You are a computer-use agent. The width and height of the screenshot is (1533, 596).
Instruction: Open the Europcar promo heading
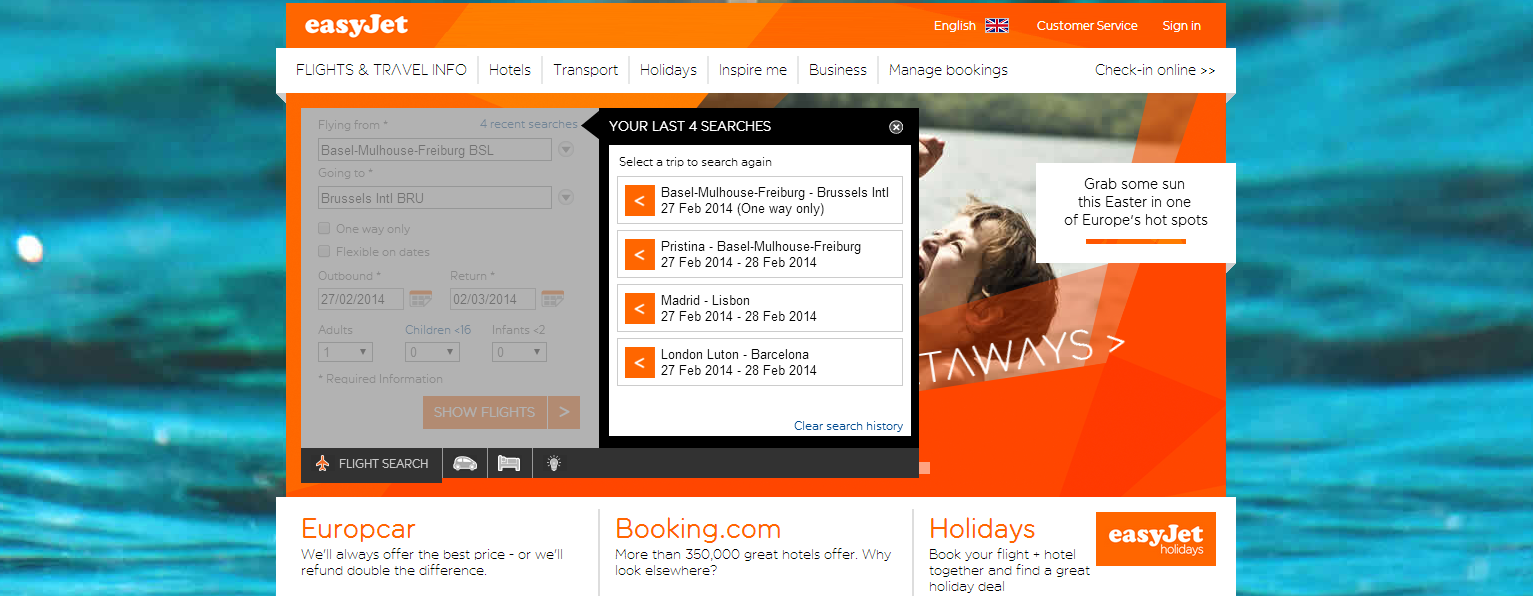pos(358,529)
